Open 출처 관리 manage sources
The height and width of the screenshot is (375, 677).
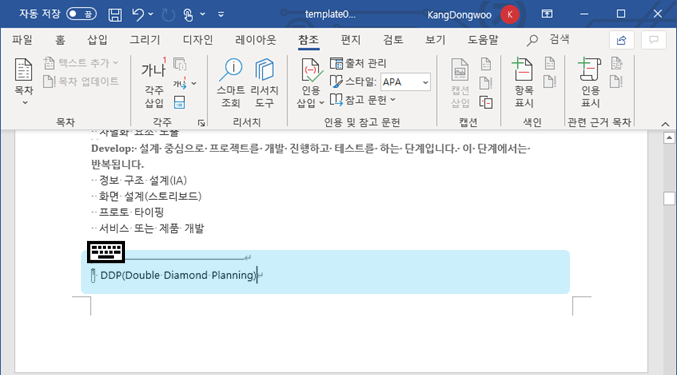pos(358,63)
